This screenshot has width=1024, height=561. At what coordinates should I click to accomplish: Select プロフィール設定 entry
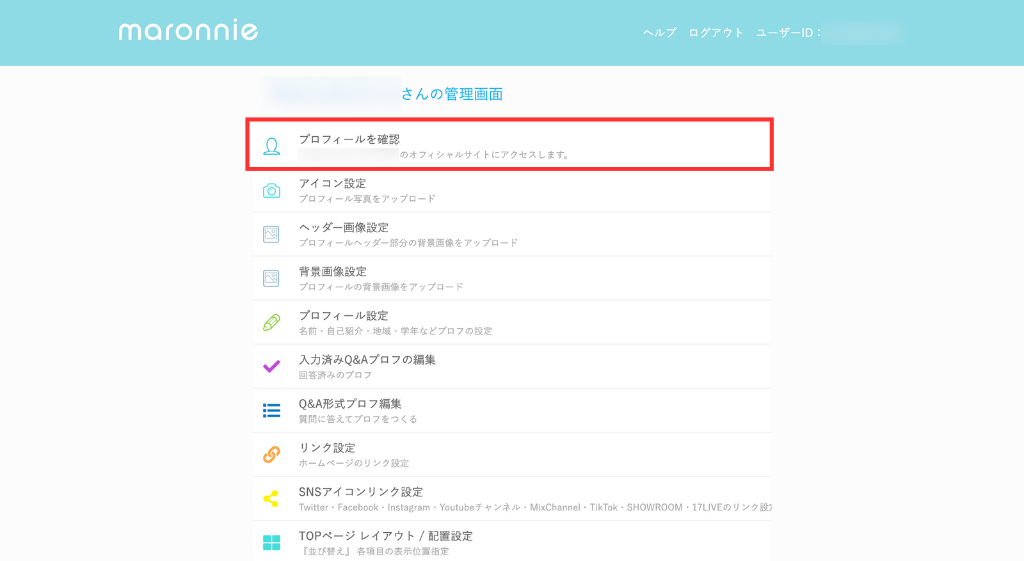tap(512, 322)
